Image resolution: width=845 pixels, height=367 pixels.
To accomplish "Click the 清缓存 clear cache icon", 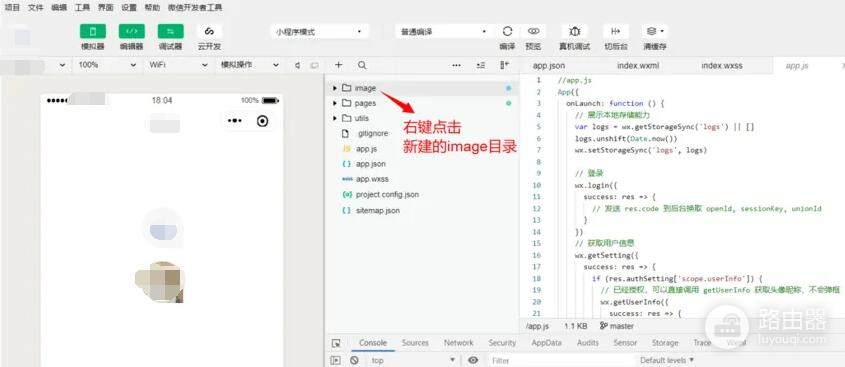I will (654, 31).
